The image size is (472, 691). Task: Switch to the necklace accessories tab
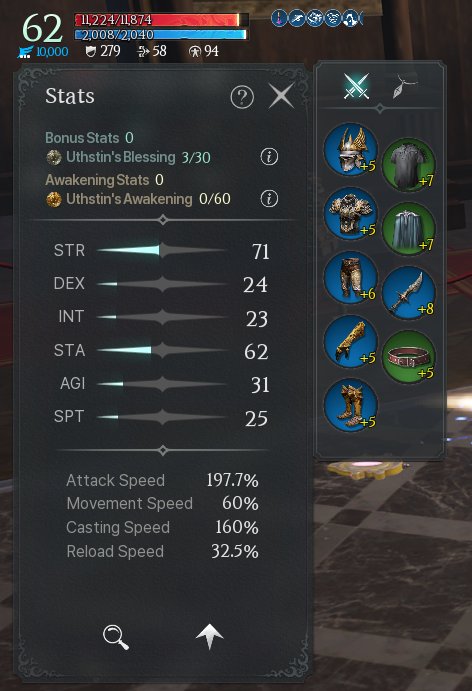[404, 86]
